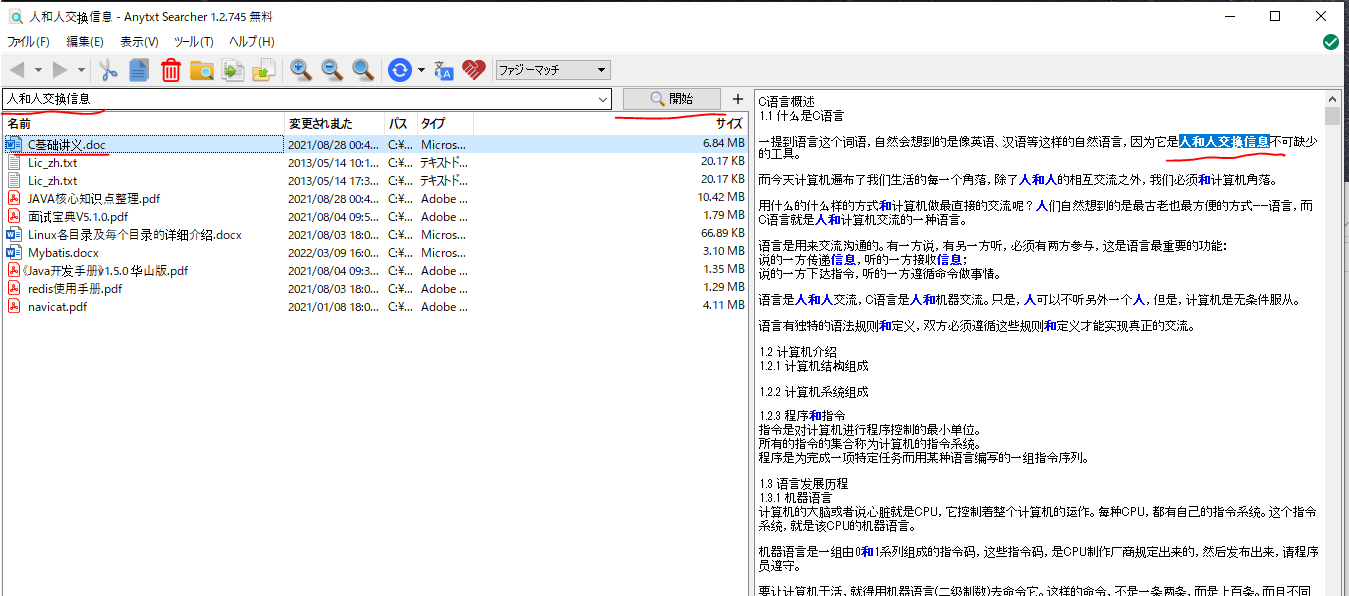Click Word icon of Mybatis.docx
The image size is (1349, 596).
pyautogui.click(x=14, y=252)
